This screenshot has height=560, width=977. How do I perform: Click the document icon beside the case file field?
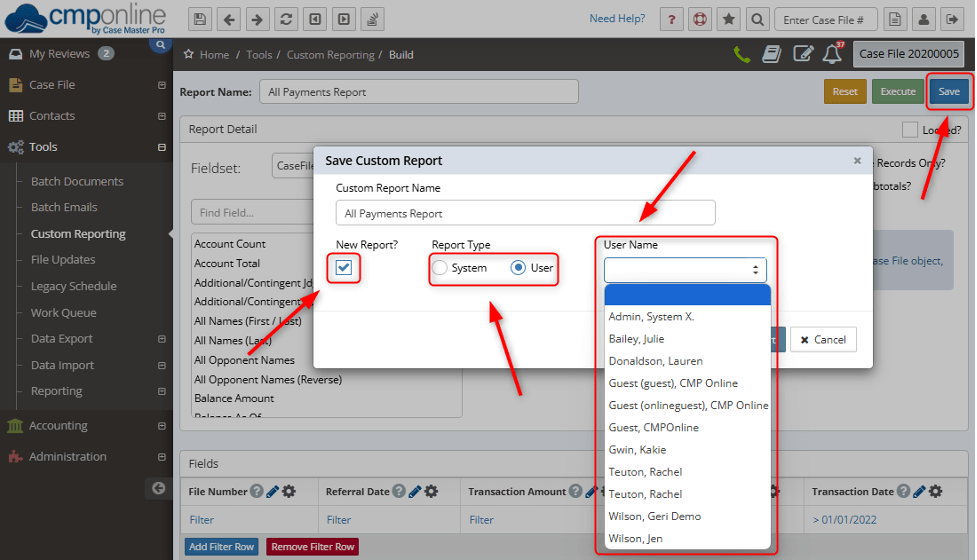pyautogui.click(x=895, y=19)
